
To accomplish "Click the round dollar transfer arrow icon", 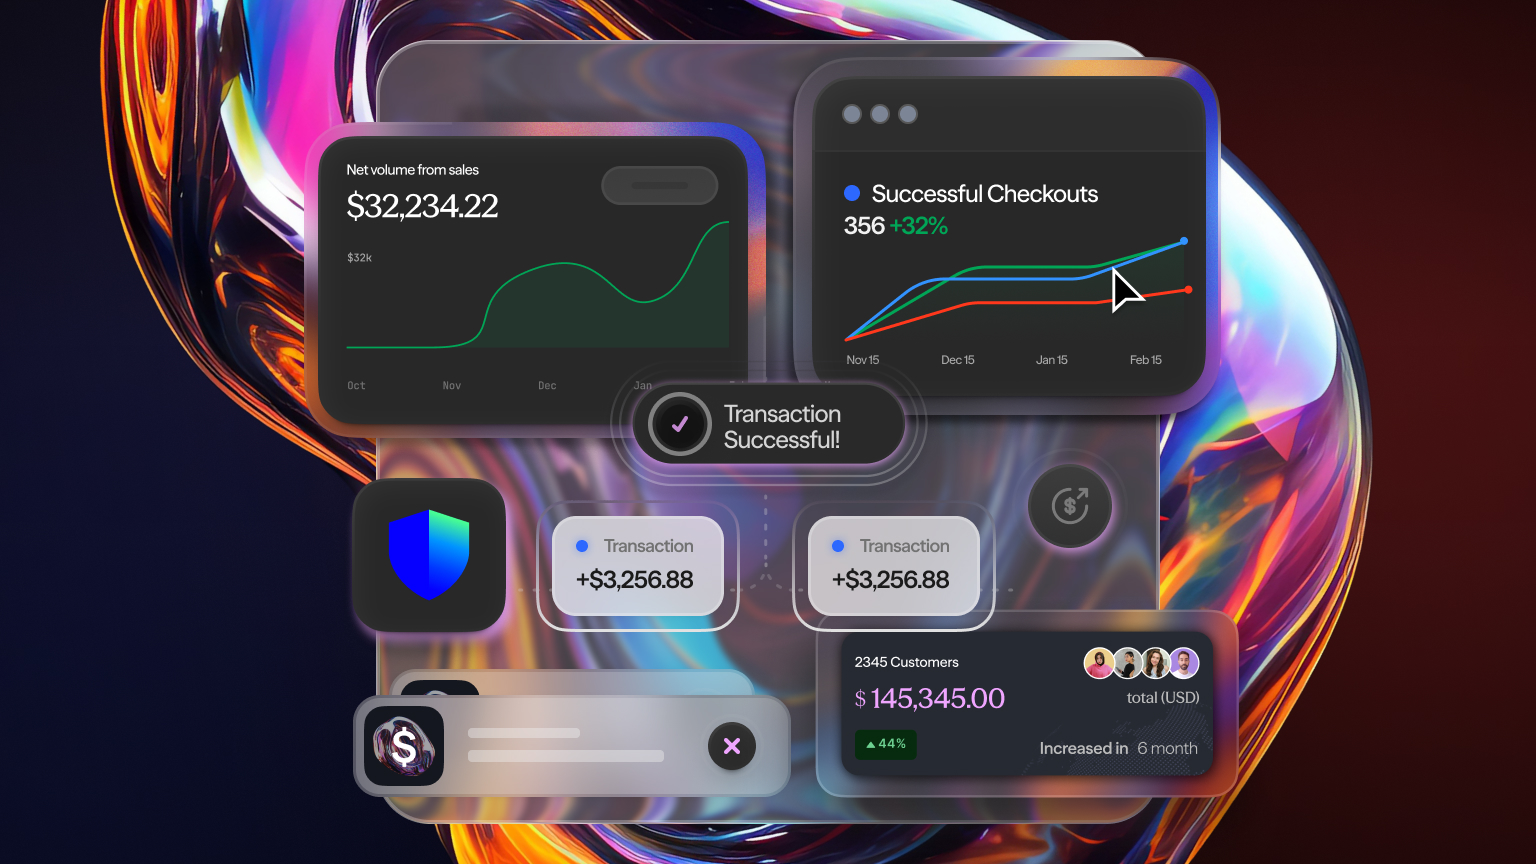I will pos(1070,506).
